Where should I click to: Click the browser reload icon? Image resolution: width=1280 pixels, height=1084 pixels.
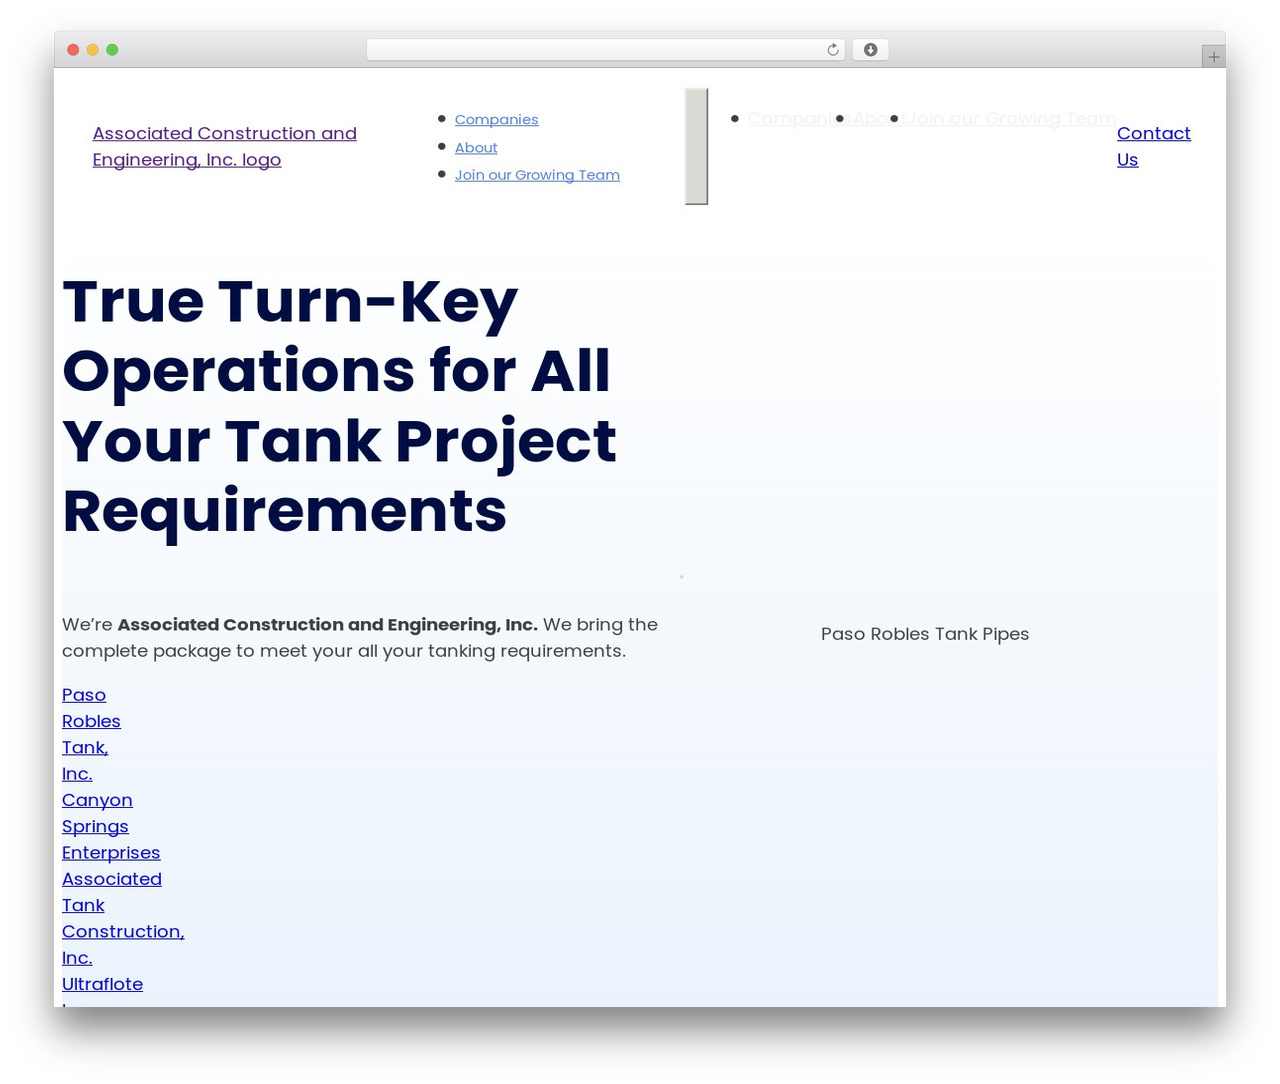click(832, 50)
